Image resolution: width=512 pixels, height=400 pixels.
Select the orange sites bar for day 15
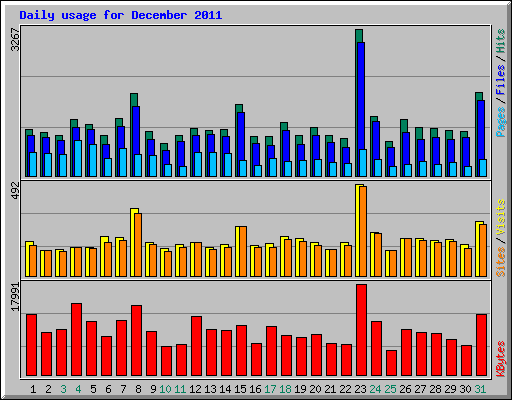point(243,252)
